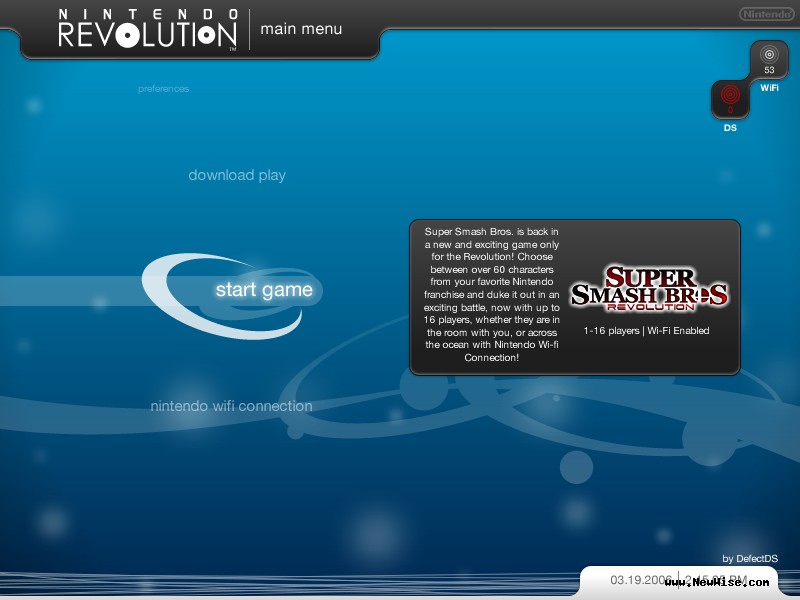Open the download play menu option
The height and width of the screenshot is (600, 800).
237,175
